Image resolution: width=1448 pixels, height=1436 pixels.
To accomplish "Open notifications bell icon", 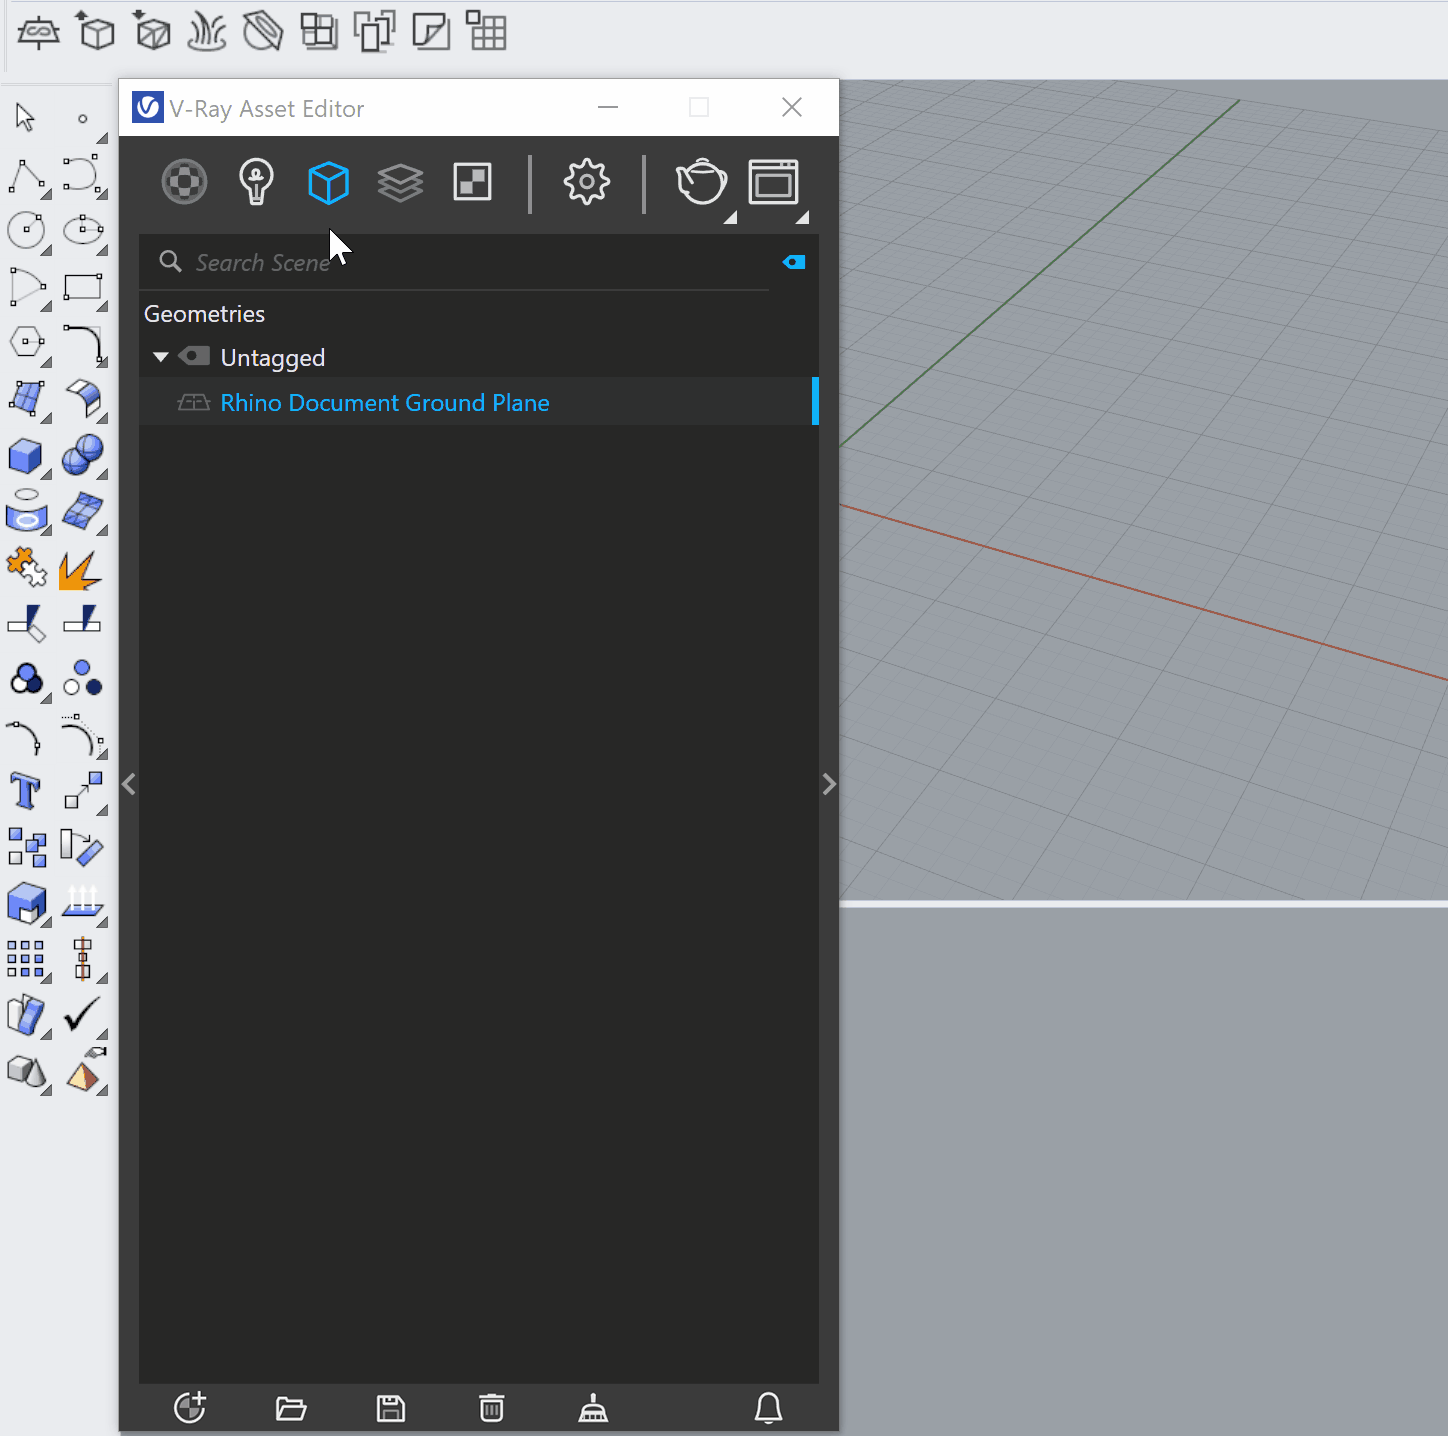I will [x=768, y=1408].
